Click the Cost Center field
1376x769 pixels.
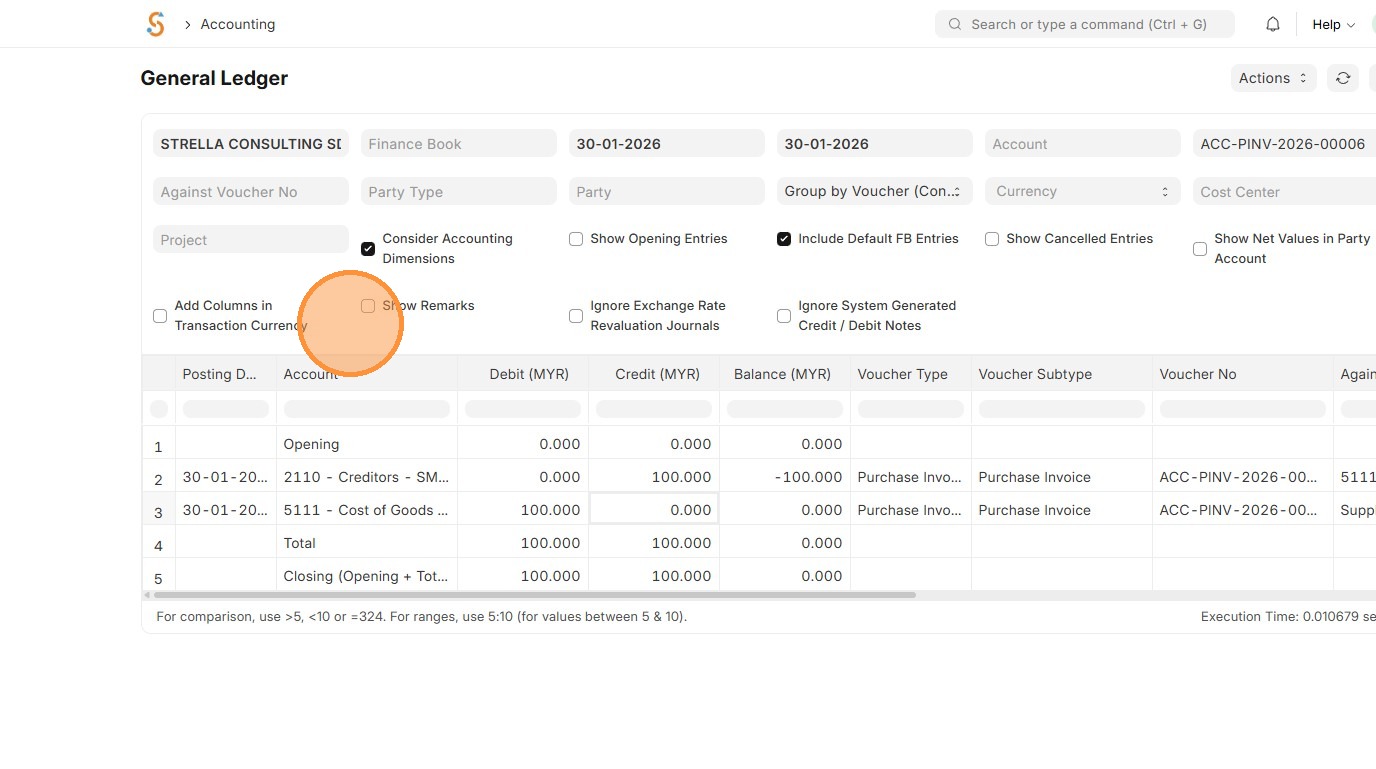point(1284,192)
